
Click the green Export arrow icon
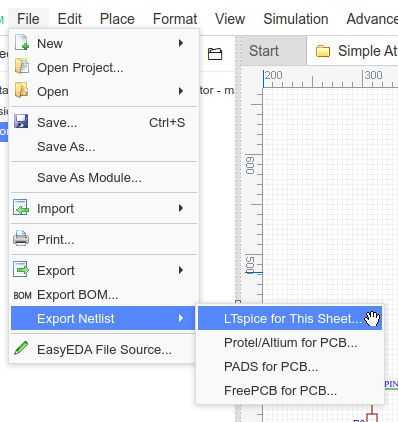tap(21, 269)
